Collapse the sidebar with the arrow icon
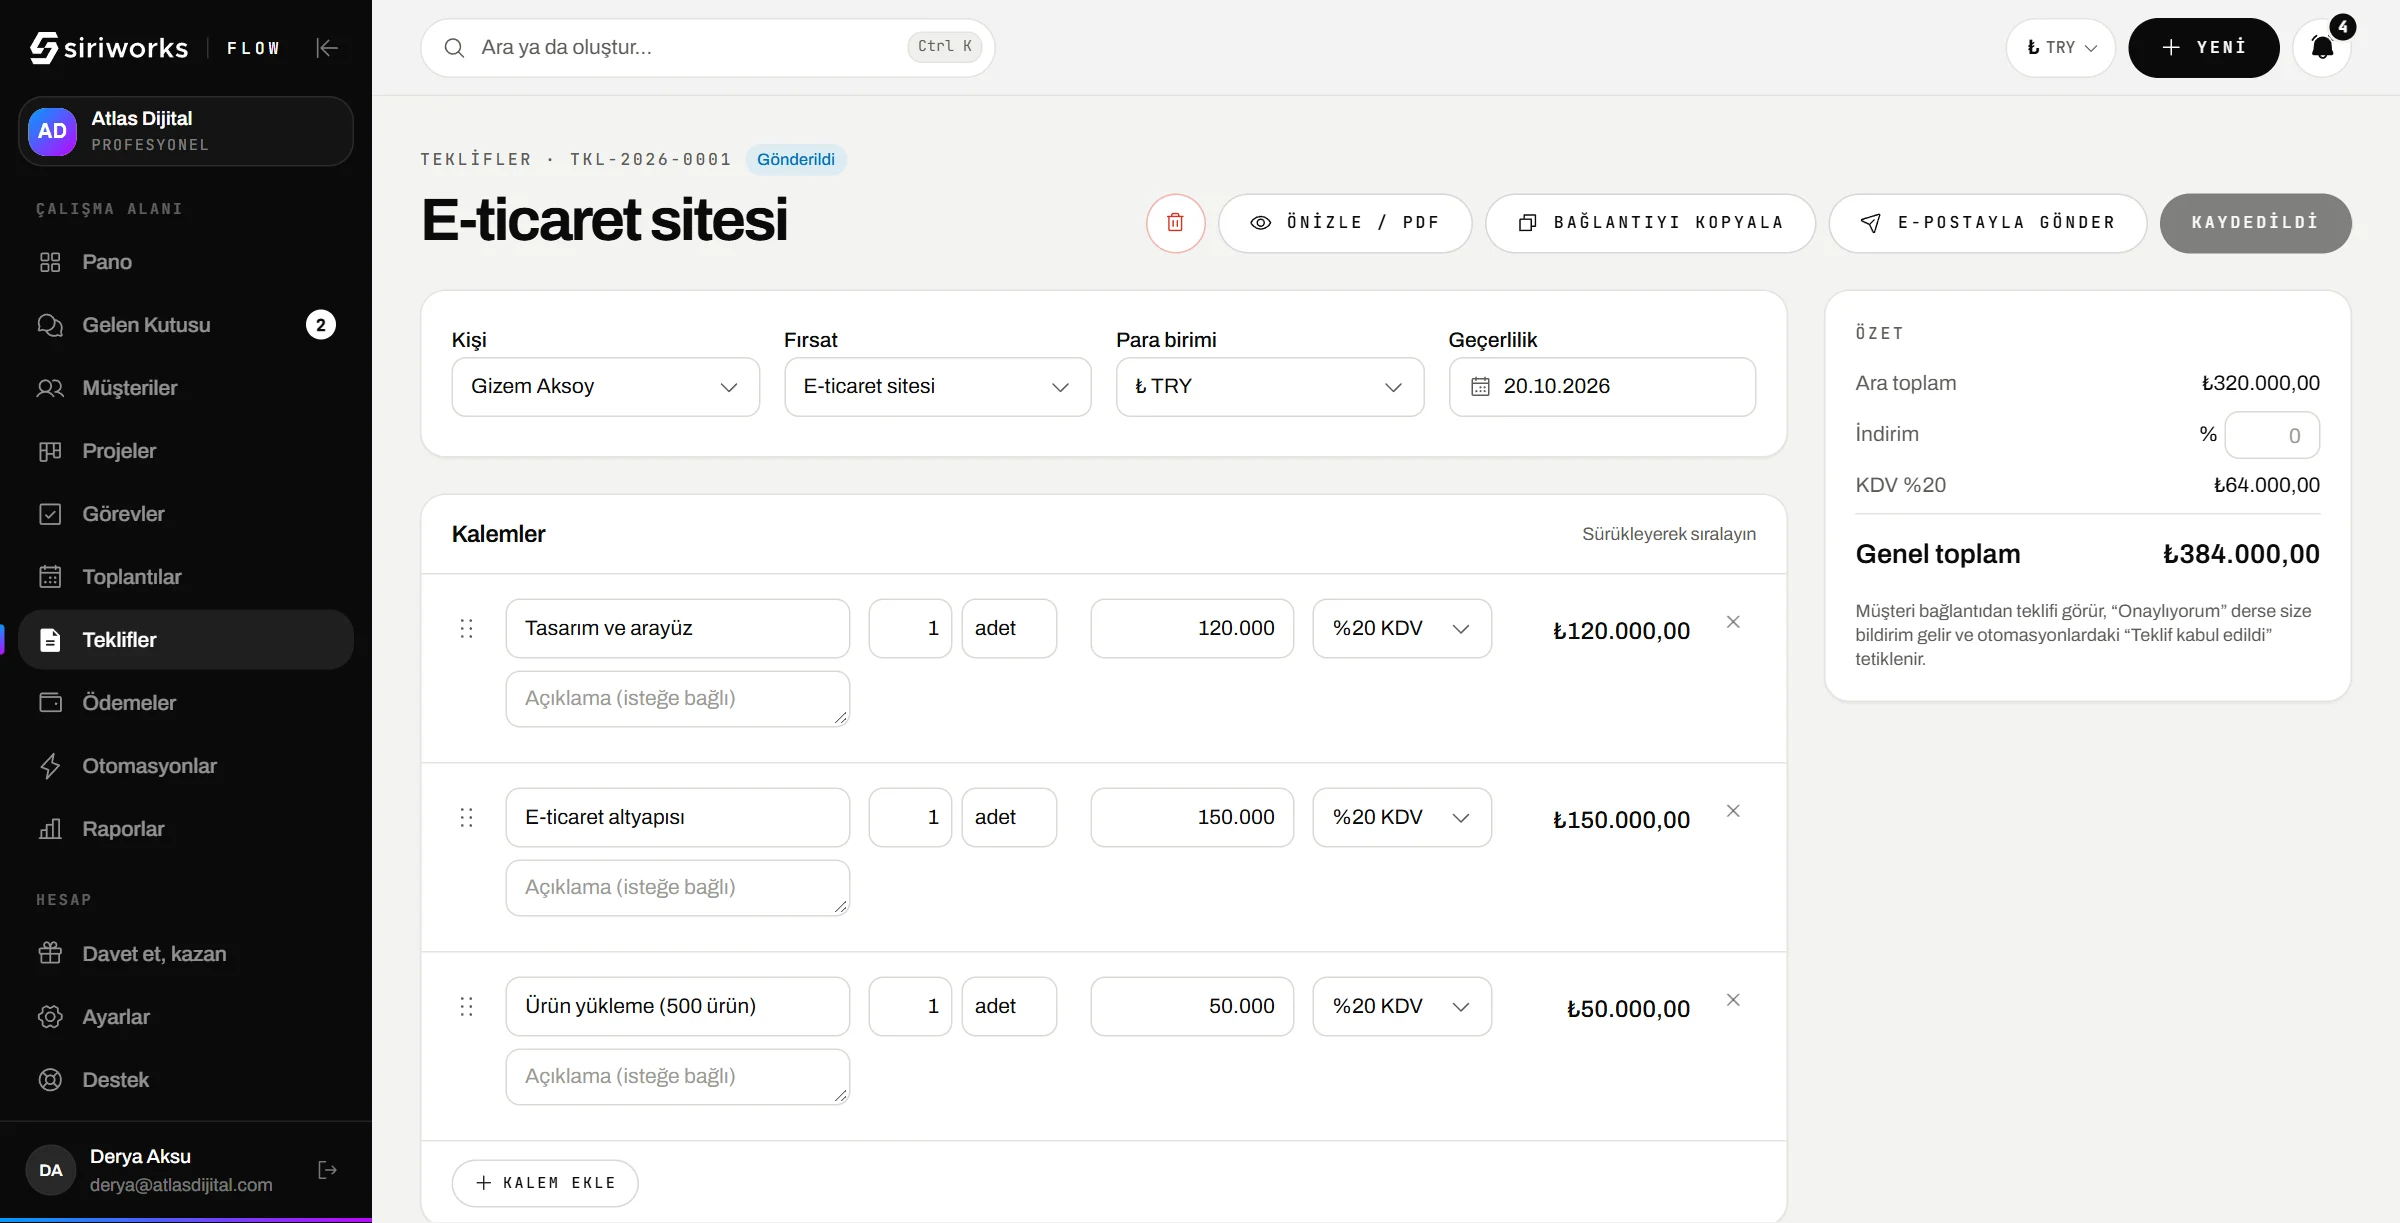This screenshot has height=1223, width=2400. tap(327, 47)
